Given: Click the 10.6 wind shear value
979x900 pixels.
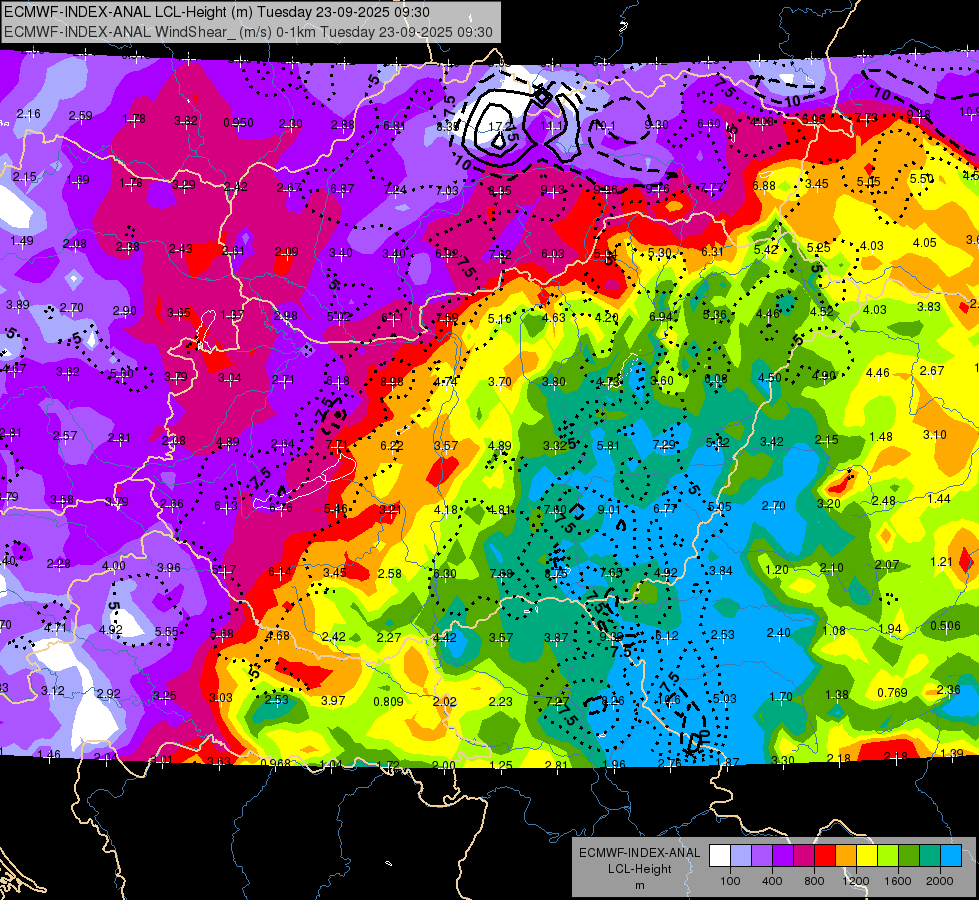Looking at the screenshot, I should [668, 700].
